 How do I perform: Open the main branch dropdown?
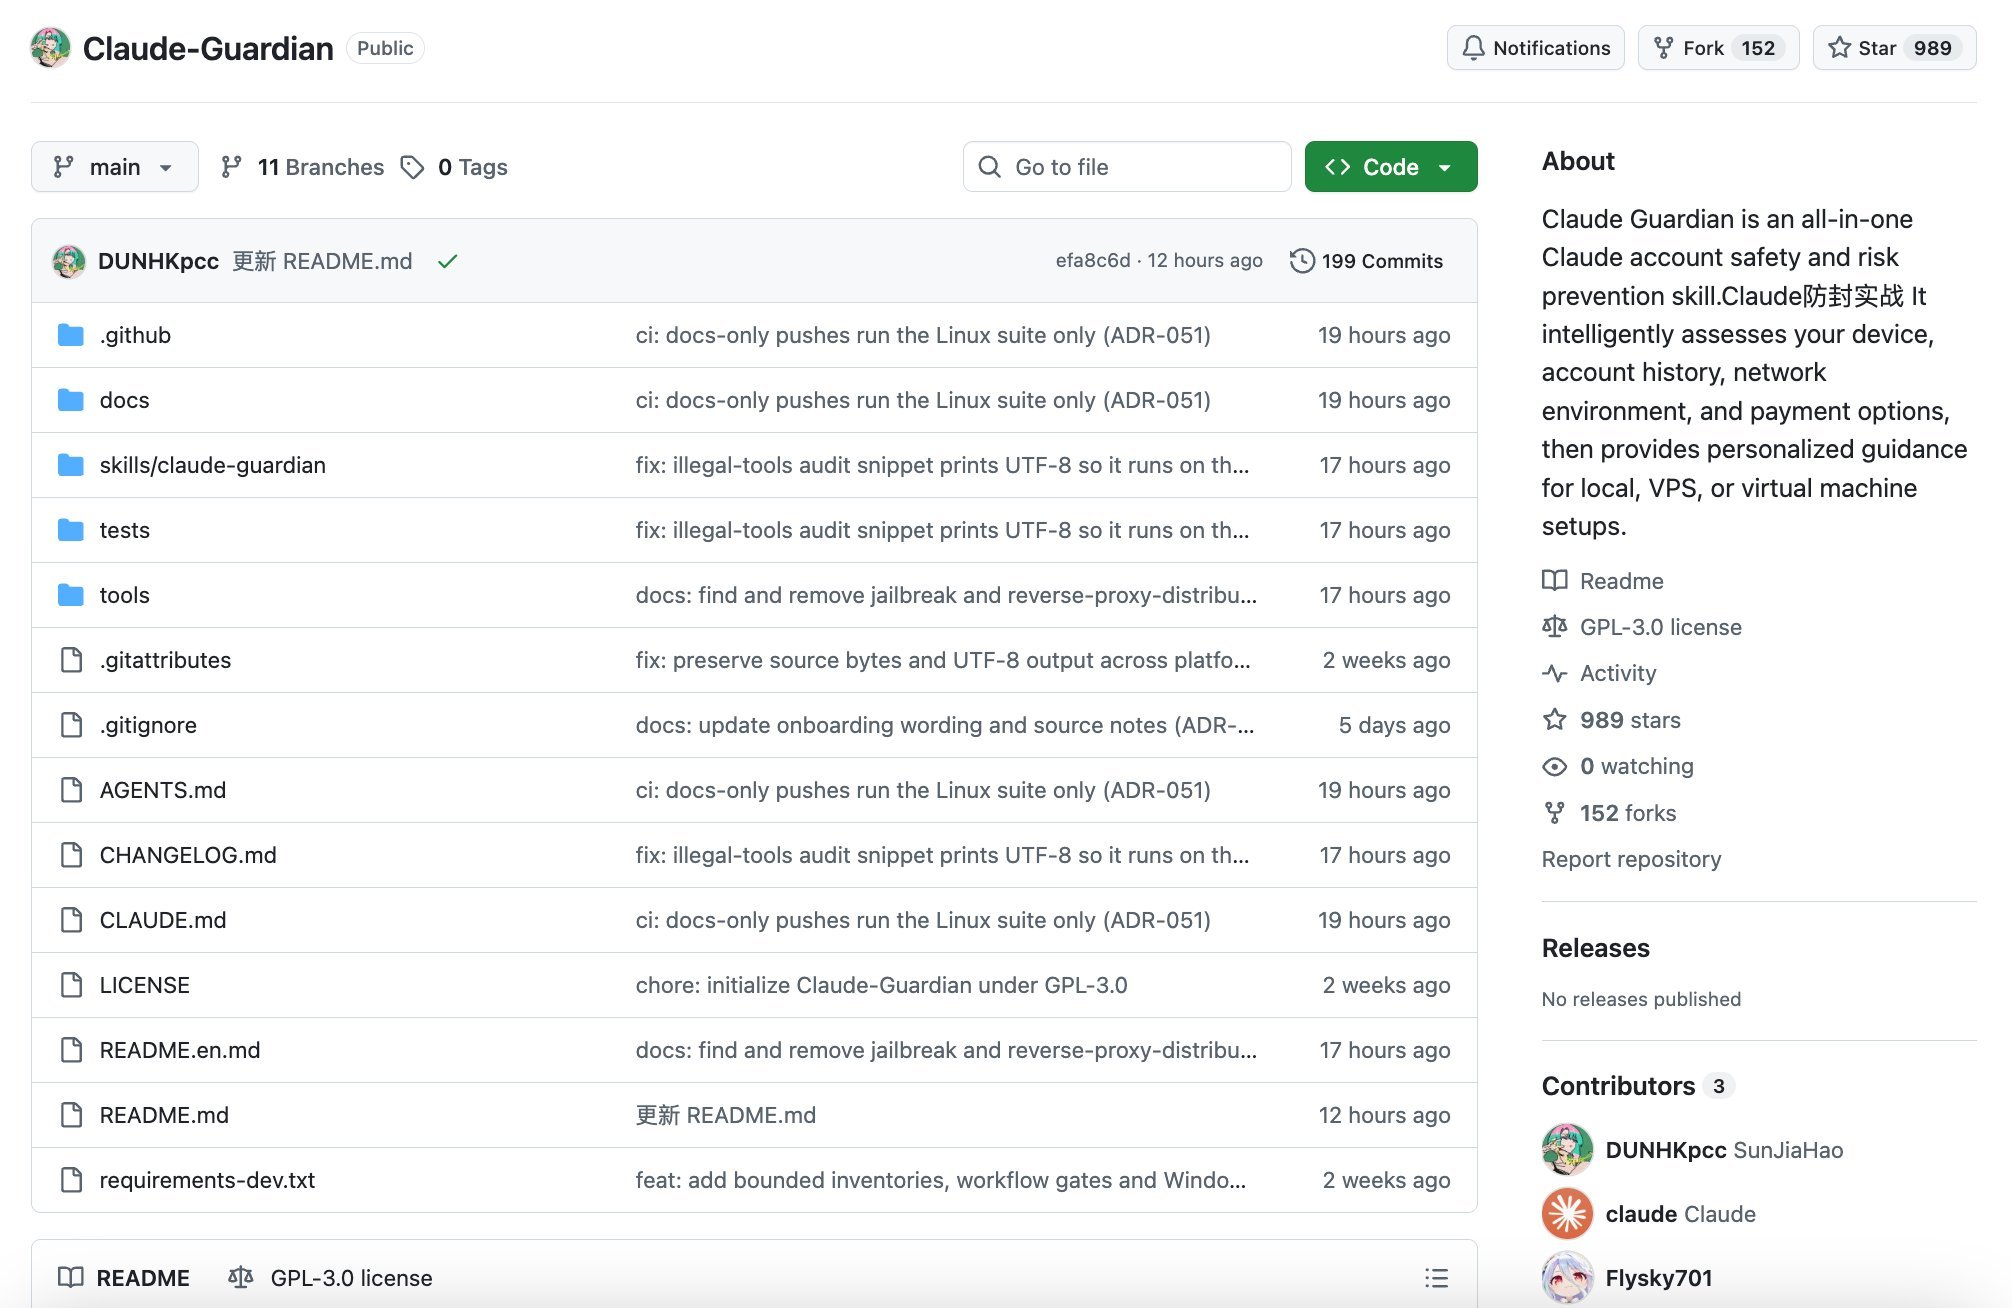coord(114,167)
